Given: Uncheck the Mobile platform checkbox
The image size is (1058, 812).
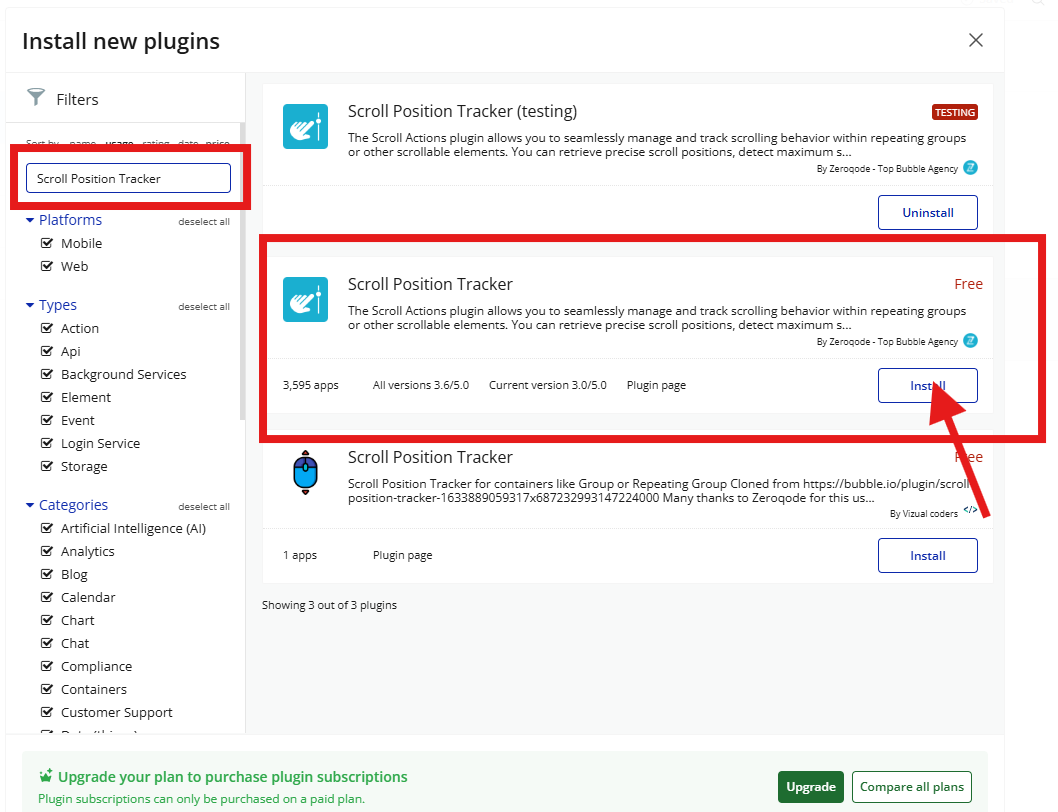Looking at the screenshot, I should point(46,243).
